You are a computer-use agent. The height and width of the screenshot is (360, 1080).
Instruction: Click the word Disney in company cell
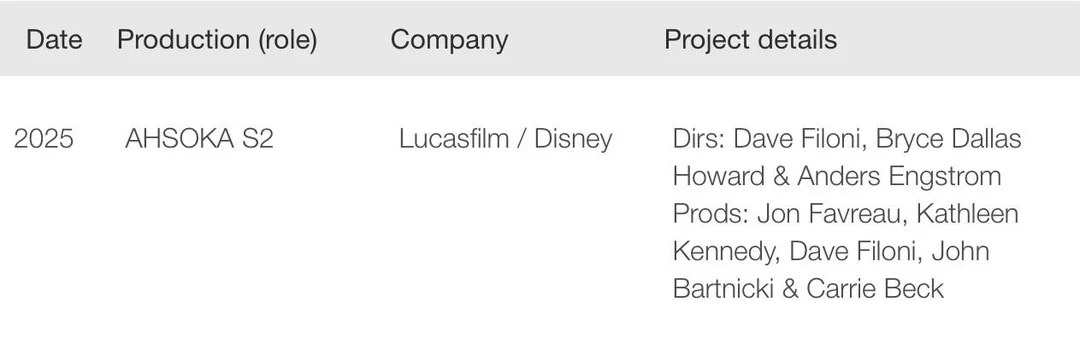pyautogui.click(x=573, y=139)
